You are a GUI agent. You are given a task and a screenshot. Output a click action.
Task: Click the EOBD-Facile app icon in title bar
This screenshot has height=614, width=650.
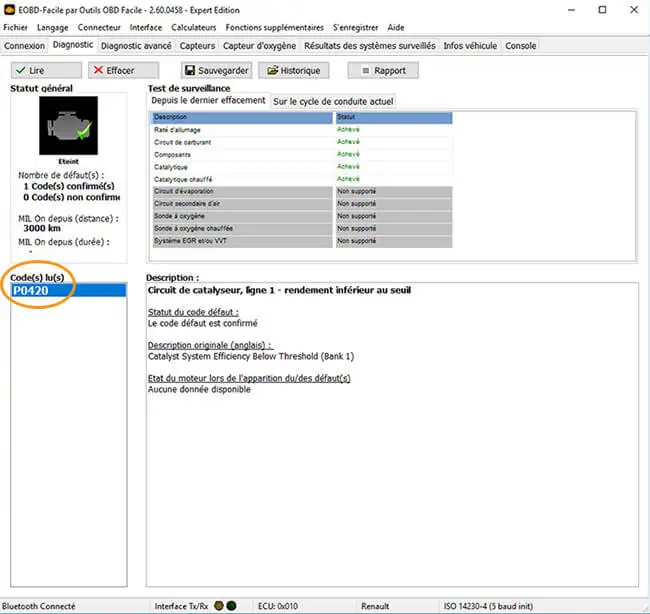pos(9,9)
